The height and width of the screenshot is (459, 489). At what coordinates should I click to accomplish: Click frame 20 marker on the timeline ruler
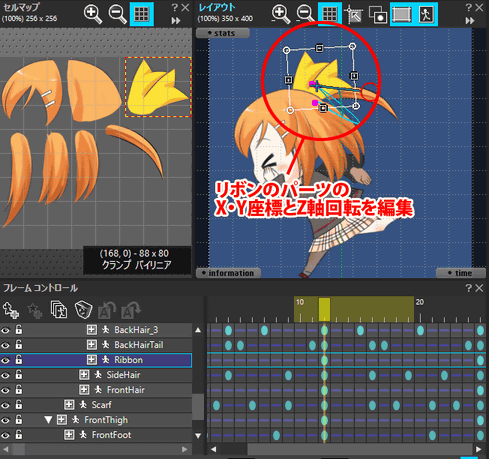(x=420, y=302)
